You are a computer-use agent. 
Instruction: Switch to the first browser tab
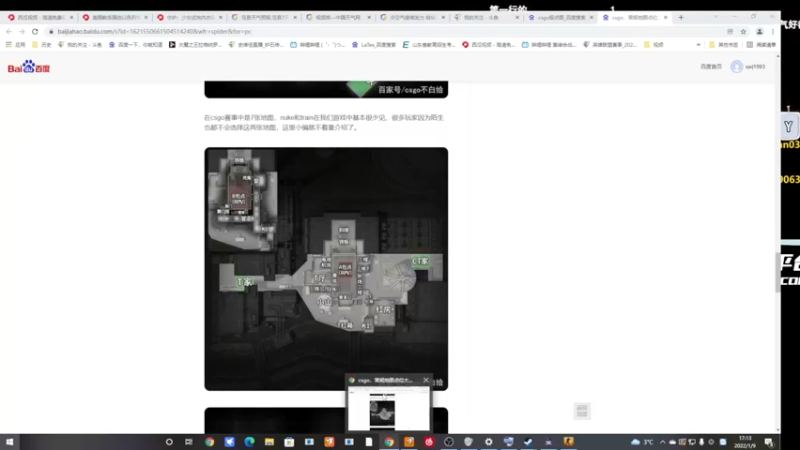point(39,17)
